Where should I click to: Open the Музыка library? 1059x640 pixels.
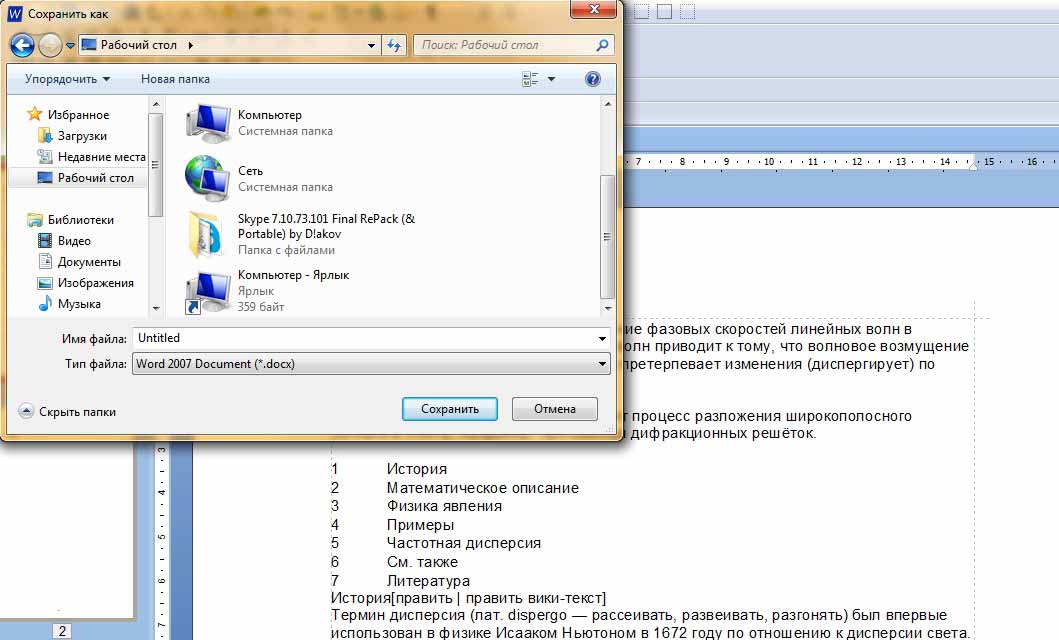79,304
